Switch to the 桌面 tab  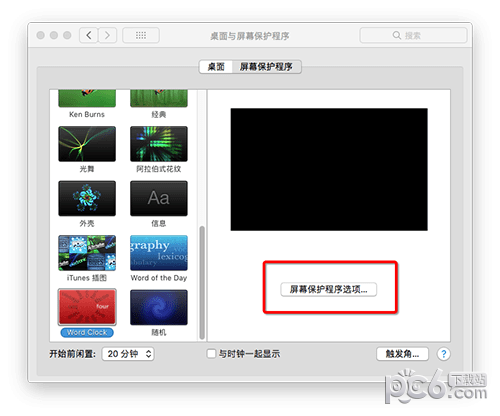coord(216,67)
